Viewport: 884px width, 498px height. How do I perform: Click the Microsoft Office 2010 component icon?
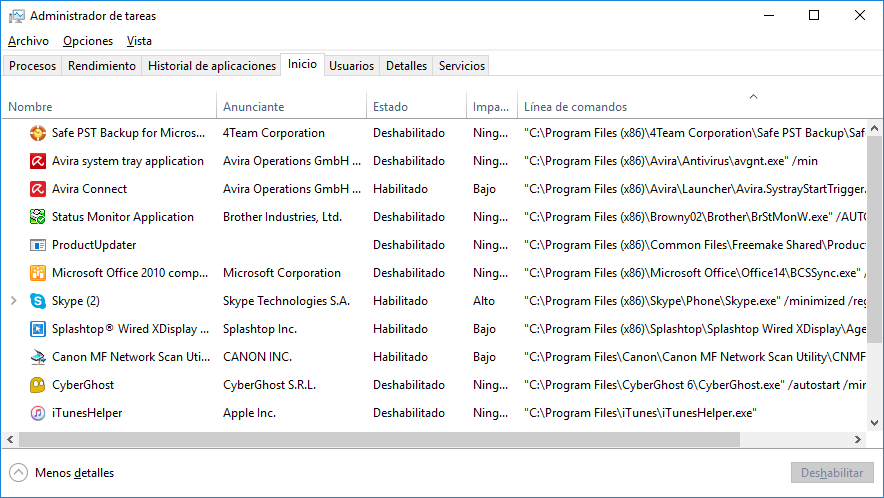38,273
